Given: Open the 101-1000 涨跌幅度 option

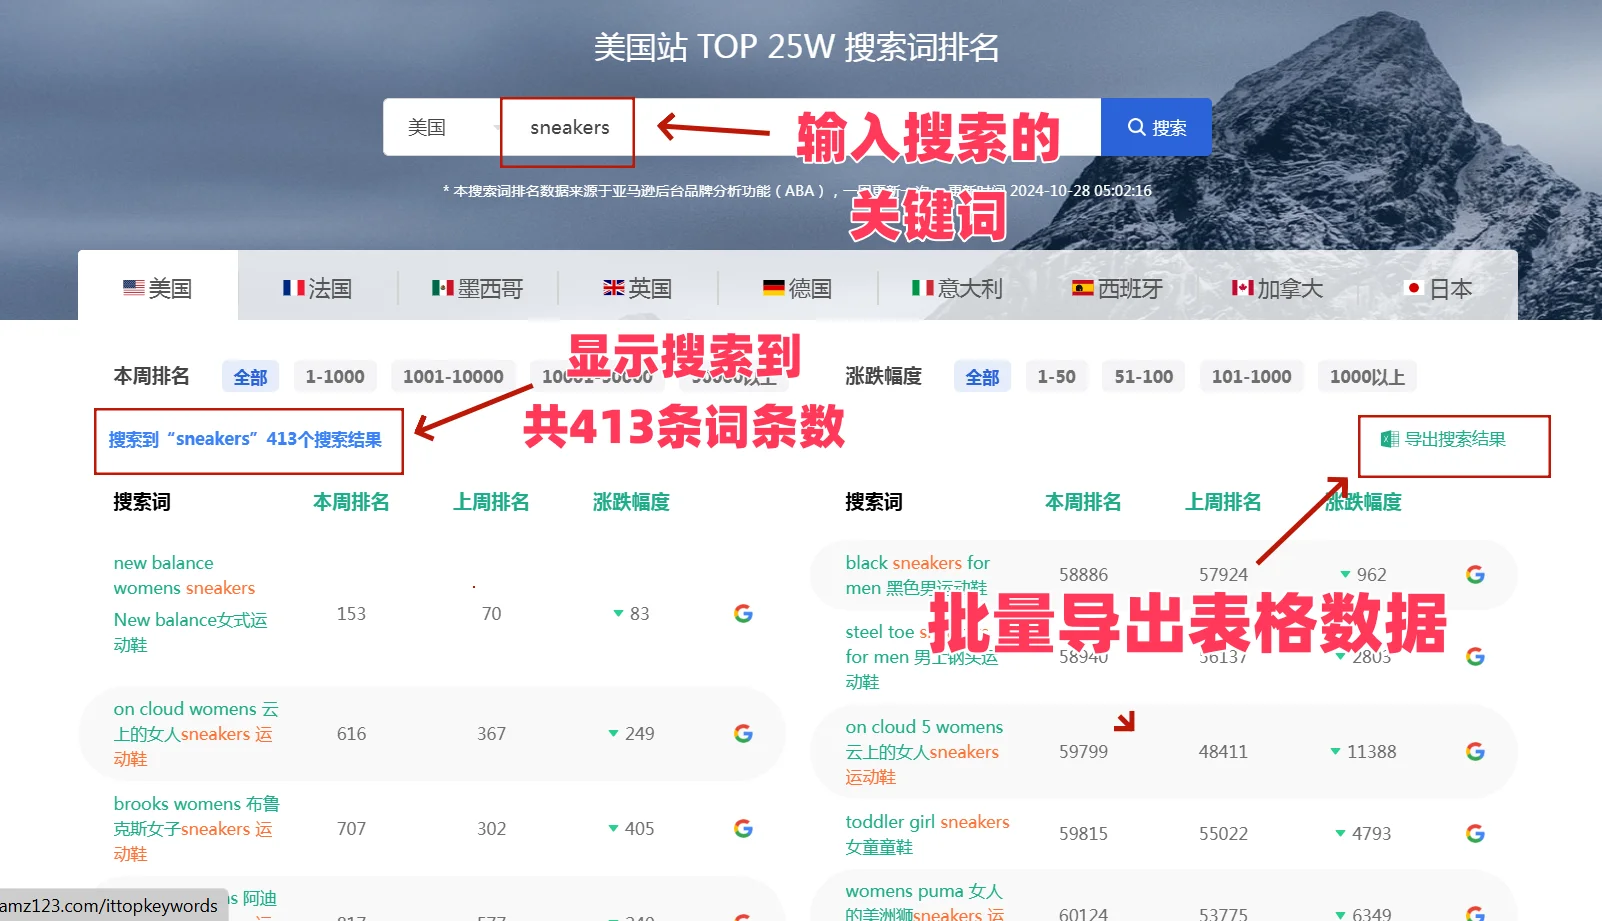Looking at the screenshot, I should point(1251,376).
